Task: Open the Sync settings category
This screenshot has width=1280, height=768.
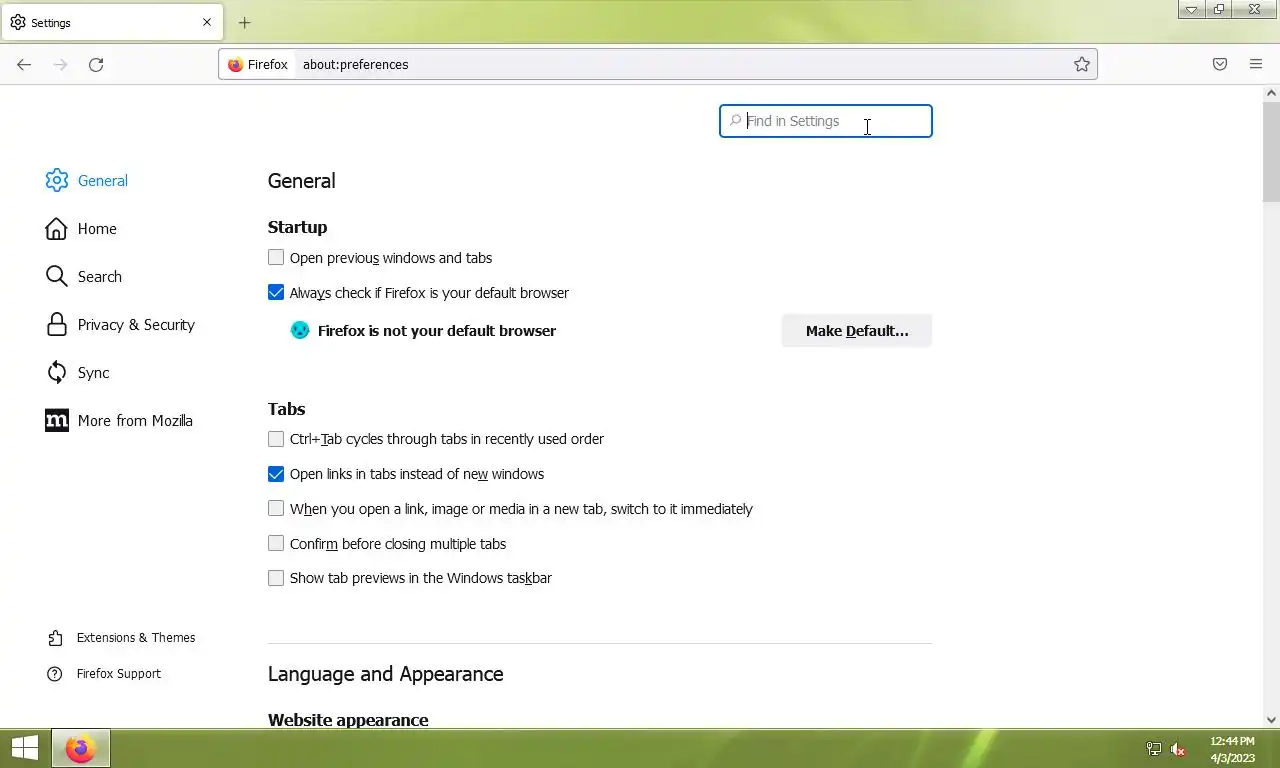Action: (93, 372)
